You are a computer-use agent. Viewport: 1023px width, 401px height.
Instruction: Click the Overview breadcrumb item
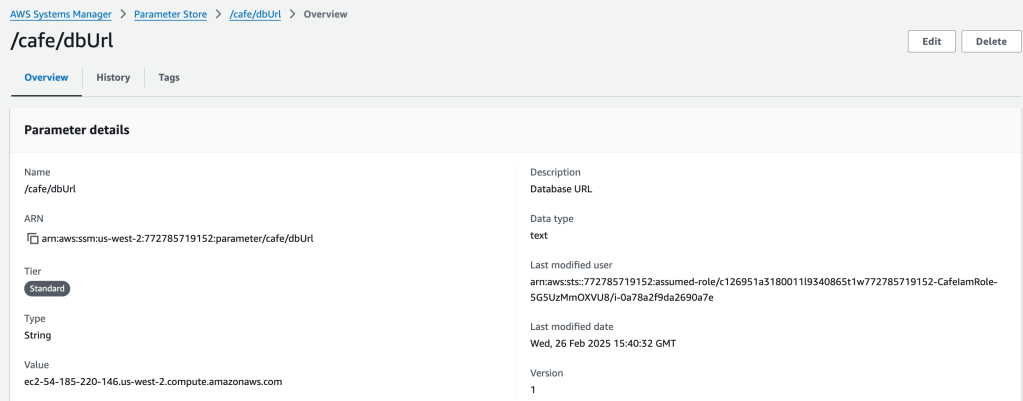click(326, 14)
